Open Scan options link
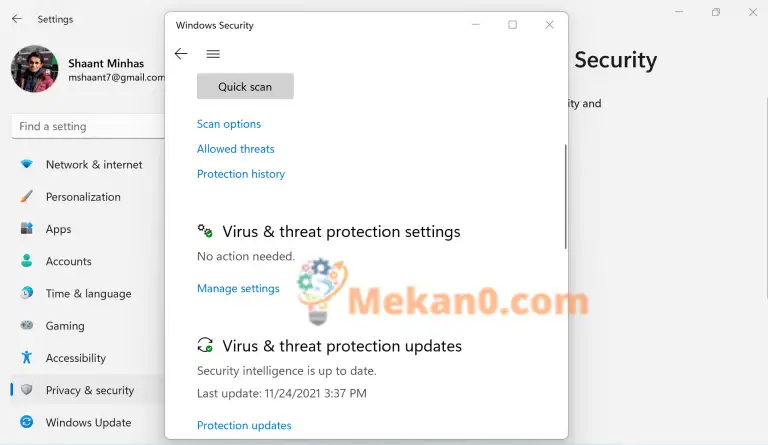The image size is (768, 445). coord(229,124)
